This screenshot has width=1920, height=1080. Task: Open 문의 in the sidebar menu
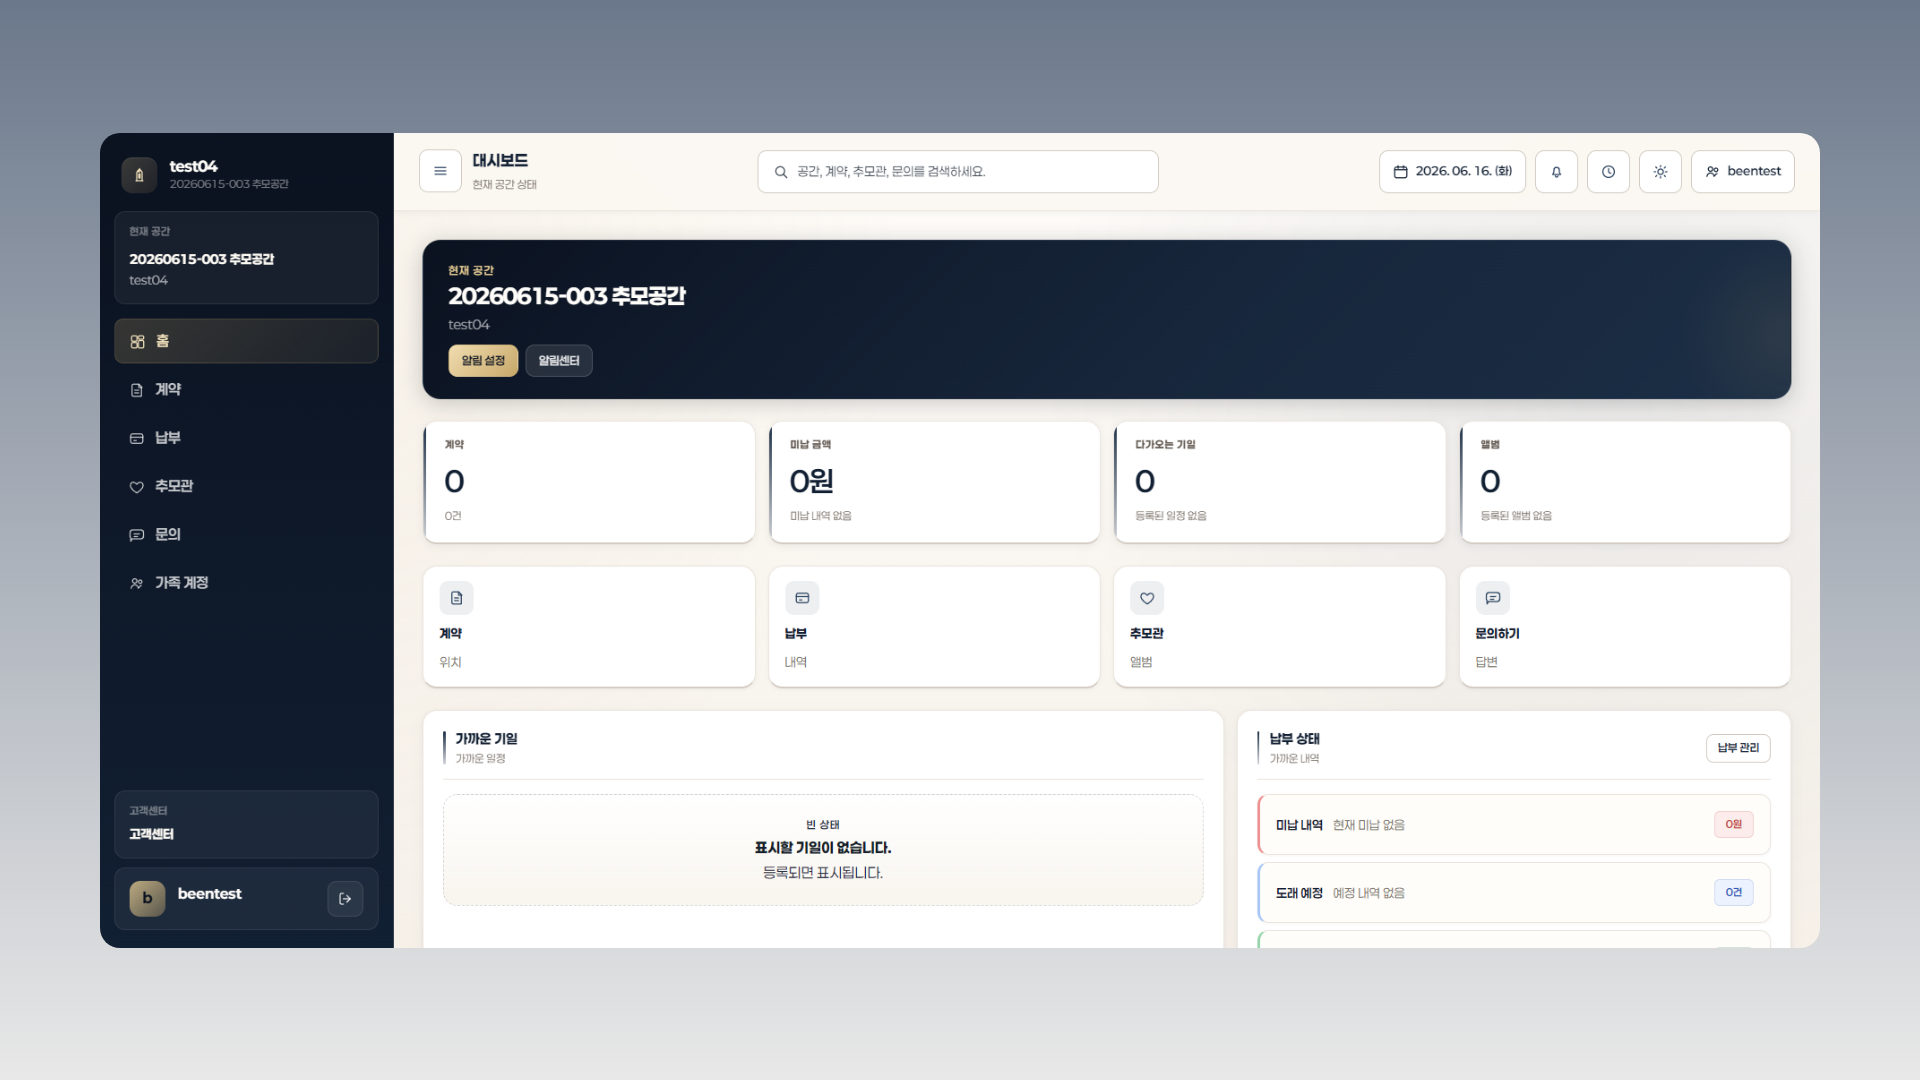click(x=246, y=534)
